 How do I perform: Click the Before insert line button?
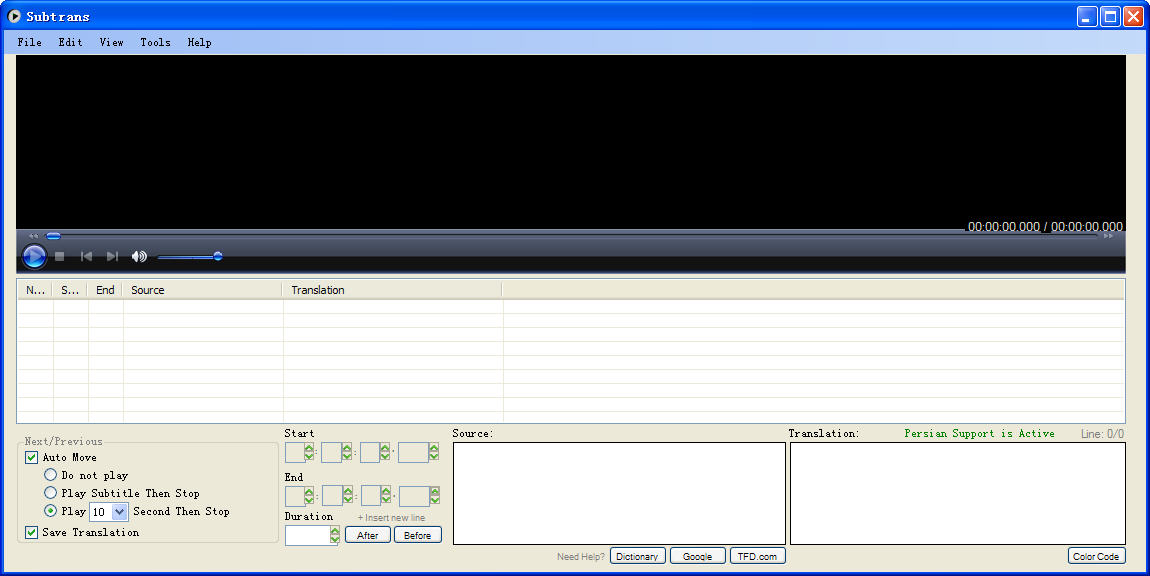(417, 535)
